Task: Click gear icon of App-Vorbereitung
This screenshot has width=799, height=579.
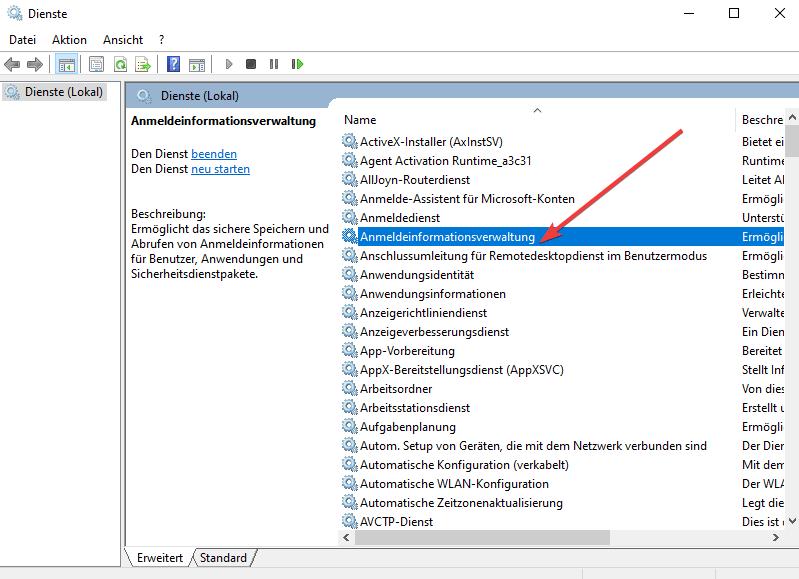Action: pyautogui.click(x=350, y=350)
